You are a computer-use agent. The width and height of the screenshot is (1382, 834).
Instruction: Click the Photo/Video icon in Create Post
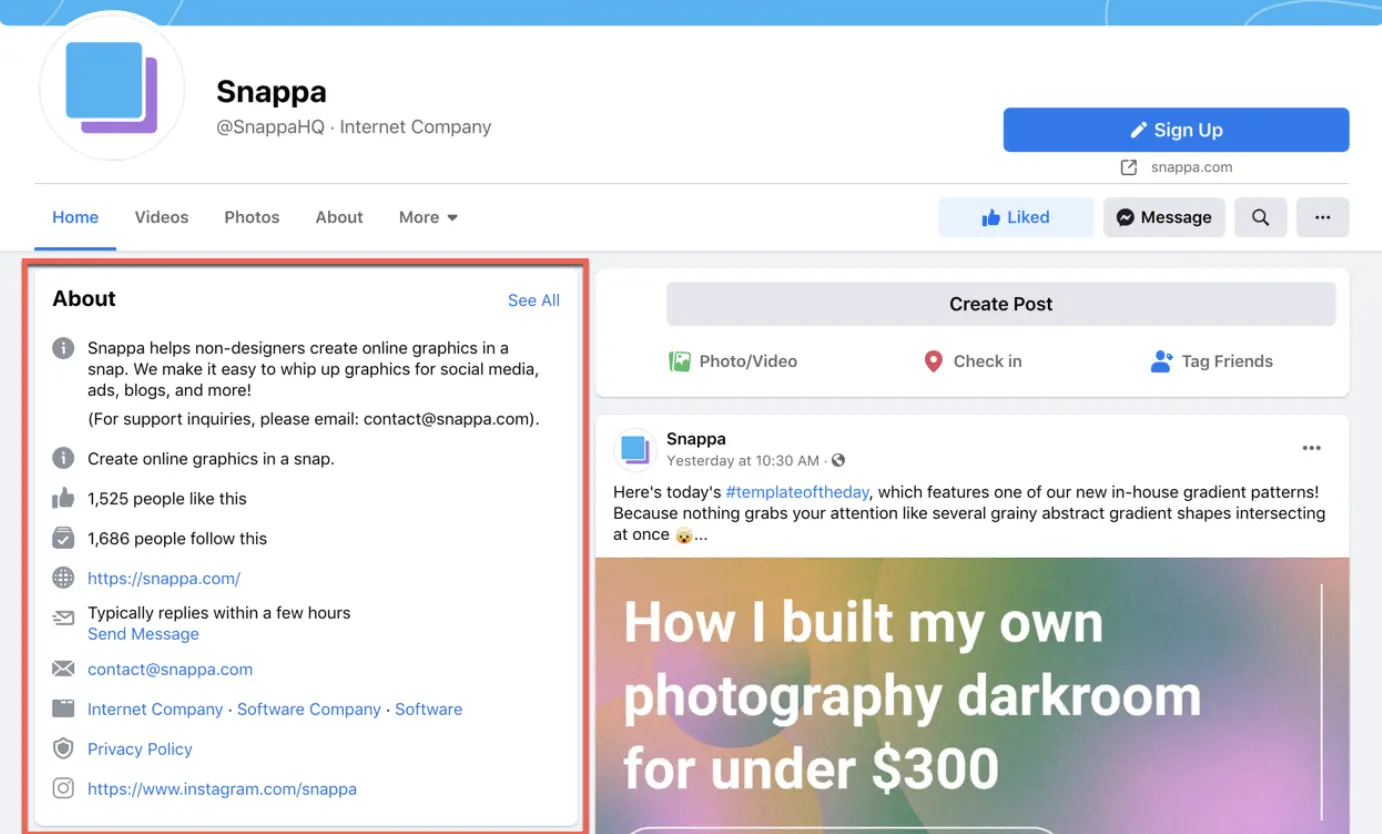coord(680,361)
